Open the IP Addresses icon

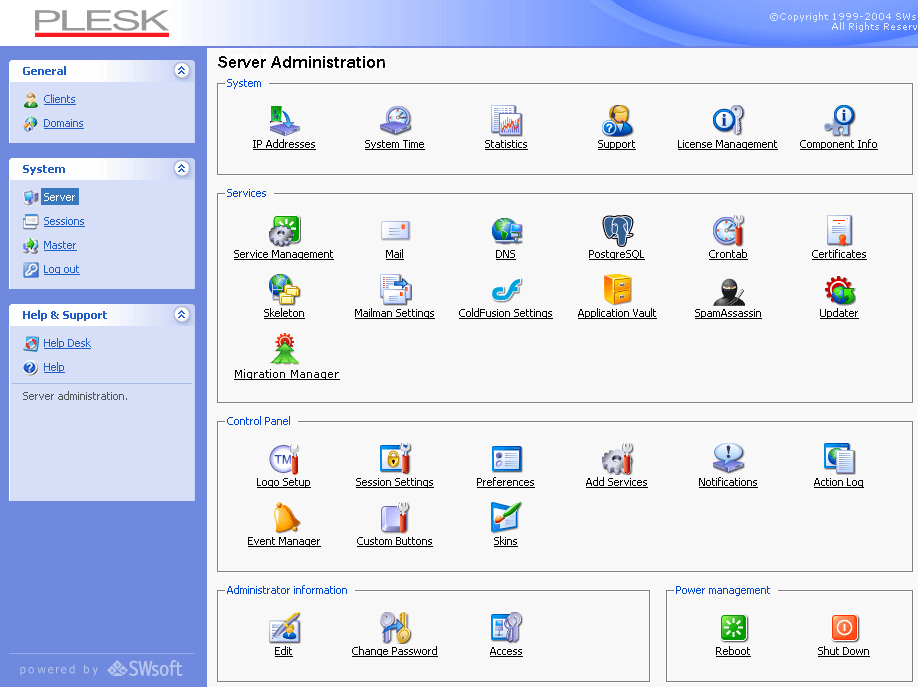coord(284,122)
